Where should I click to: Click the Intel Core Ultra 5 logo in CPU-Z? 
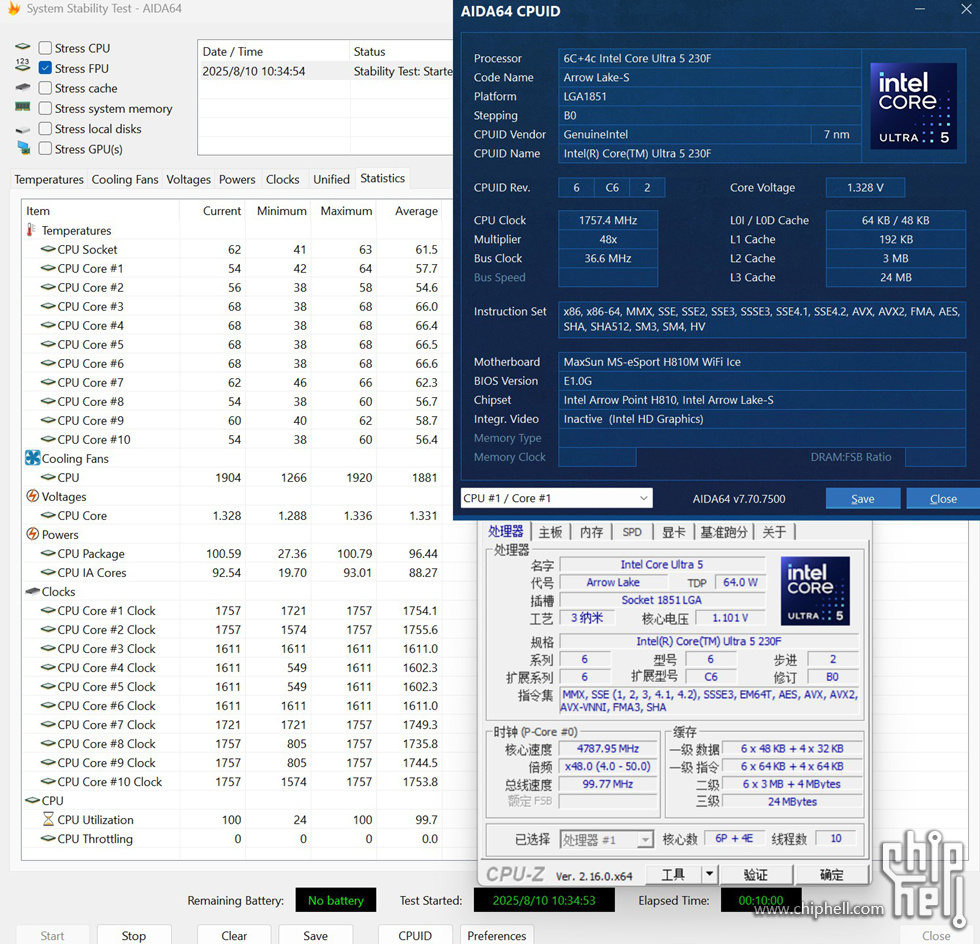point(815,591)
